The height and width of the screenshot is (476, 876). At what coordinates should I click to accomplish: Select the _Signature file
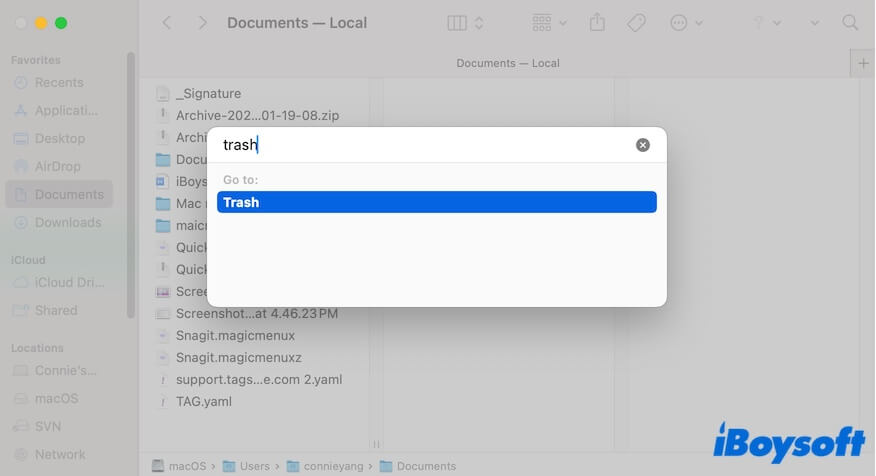tap(207, 93)
